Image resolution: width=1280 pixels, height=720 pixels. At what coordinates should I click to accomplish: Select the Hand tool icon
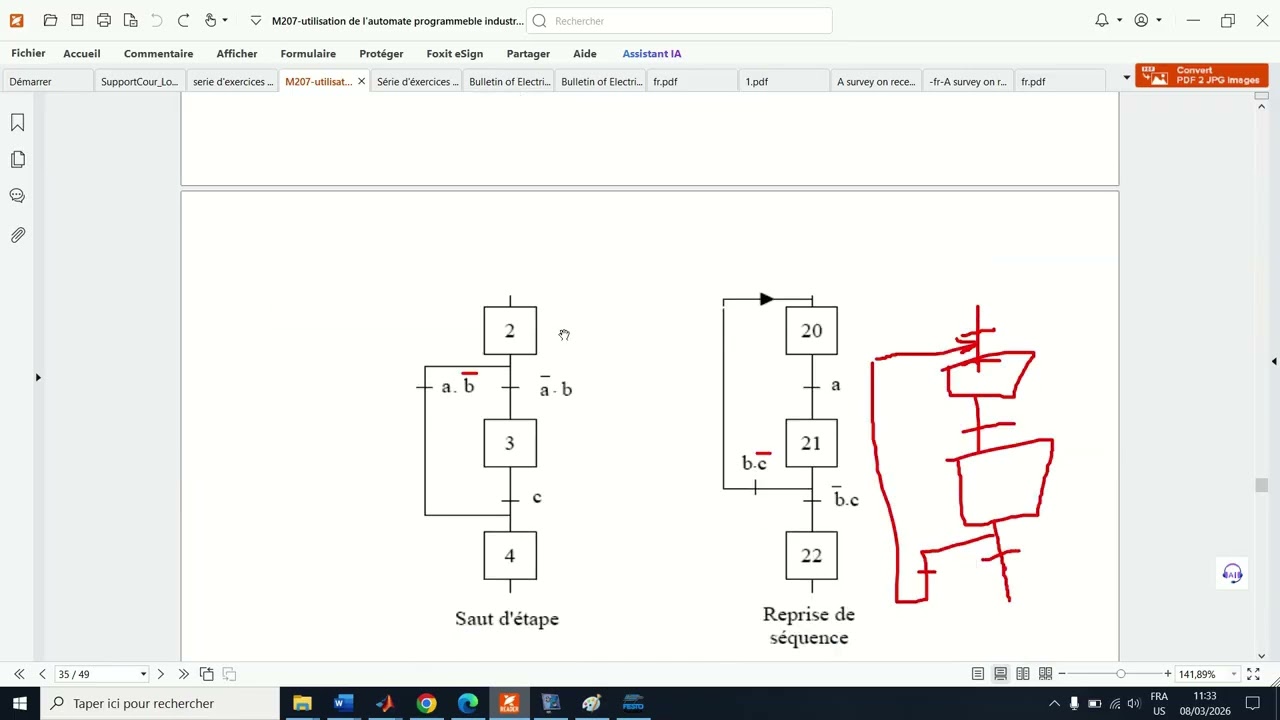[210, 20]
